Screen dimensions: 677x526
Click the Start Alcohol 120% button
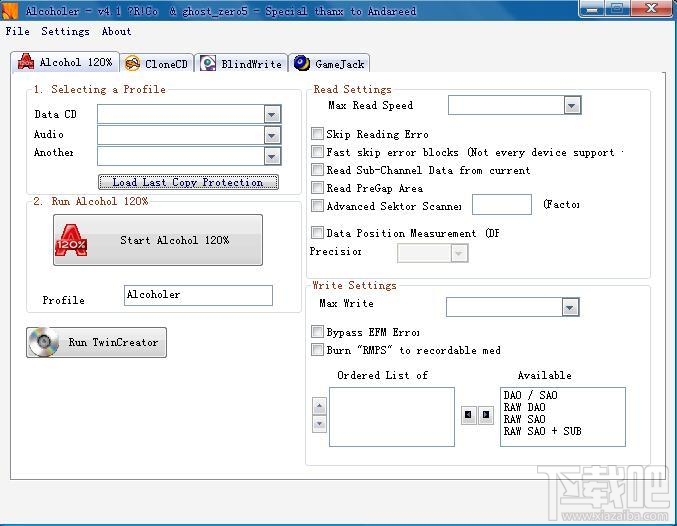[158, 240]
